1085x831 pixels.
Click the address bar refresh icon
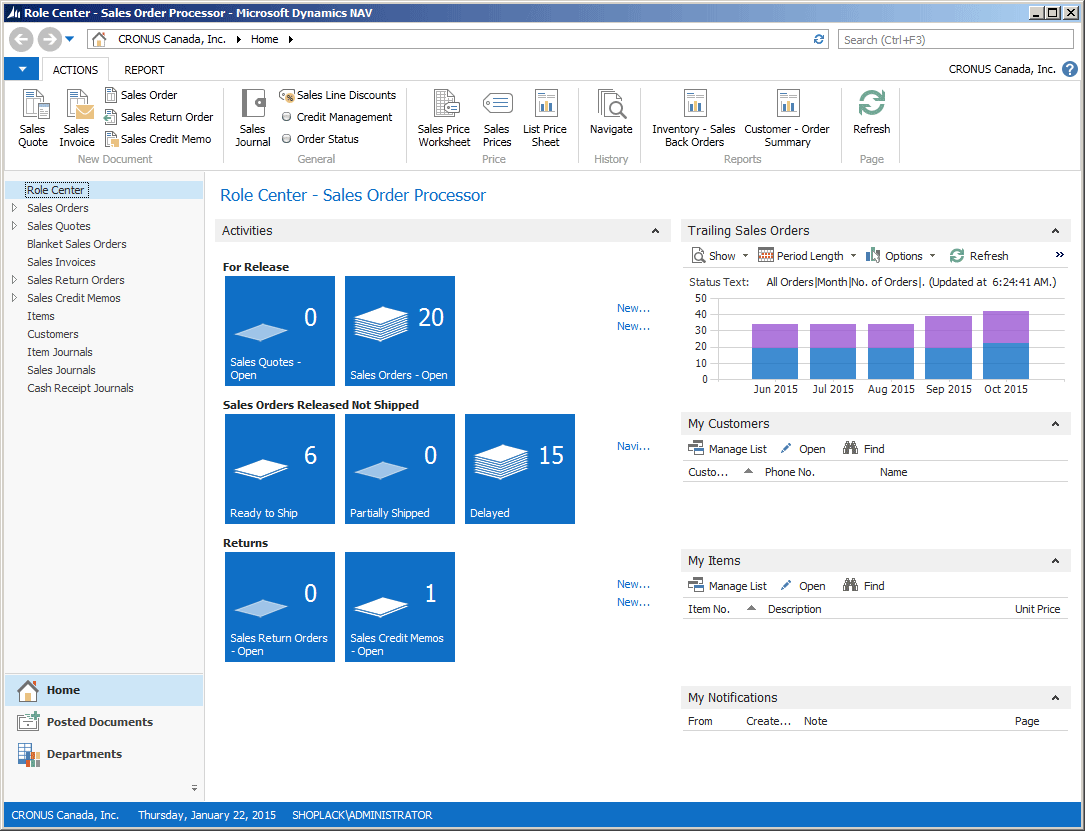pyautogui.click(x=819, y=39)
